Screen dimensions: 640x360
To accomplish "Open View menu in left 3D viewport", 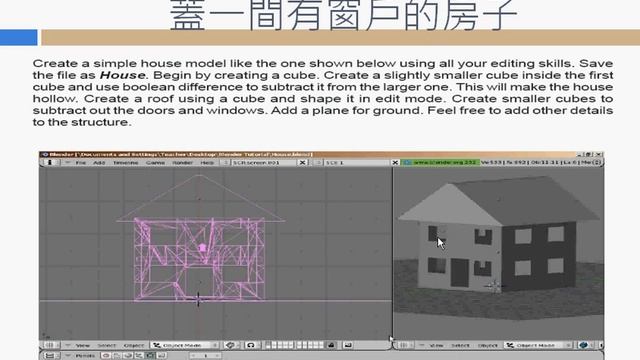I will (x=82, y=345).
